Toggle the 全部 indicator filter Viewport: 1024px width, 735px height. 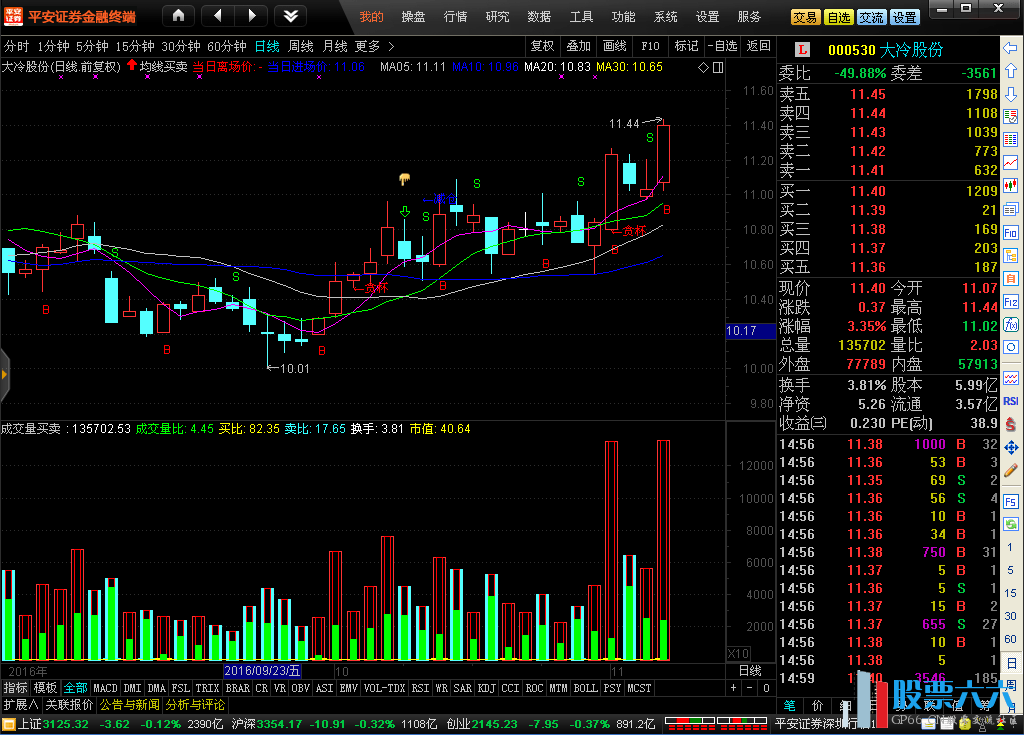76,688
